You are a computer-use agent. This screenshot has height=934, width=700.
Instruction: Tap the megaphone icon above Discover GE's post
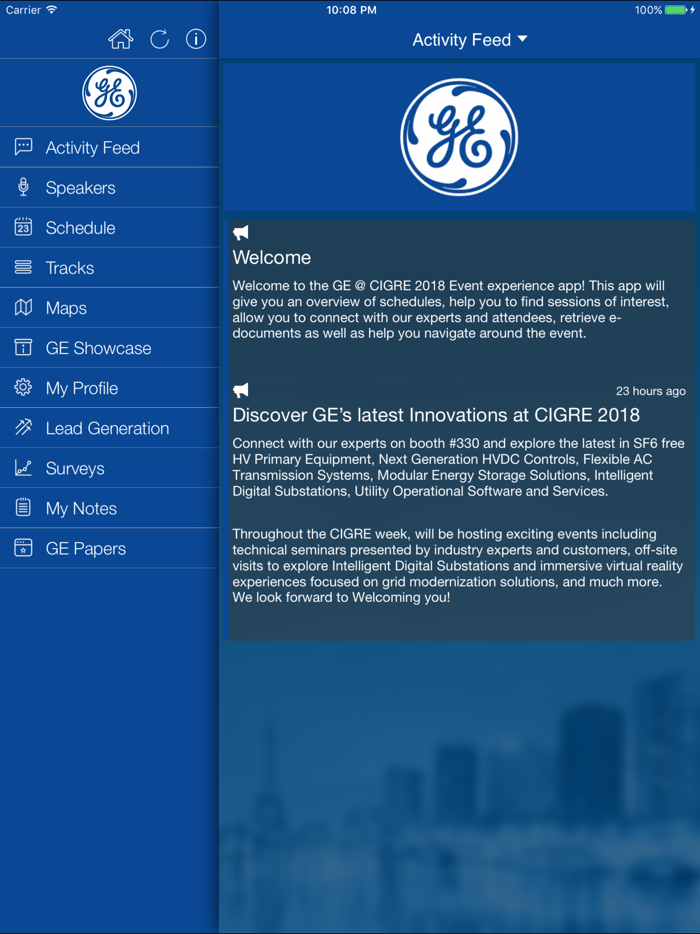241,390
